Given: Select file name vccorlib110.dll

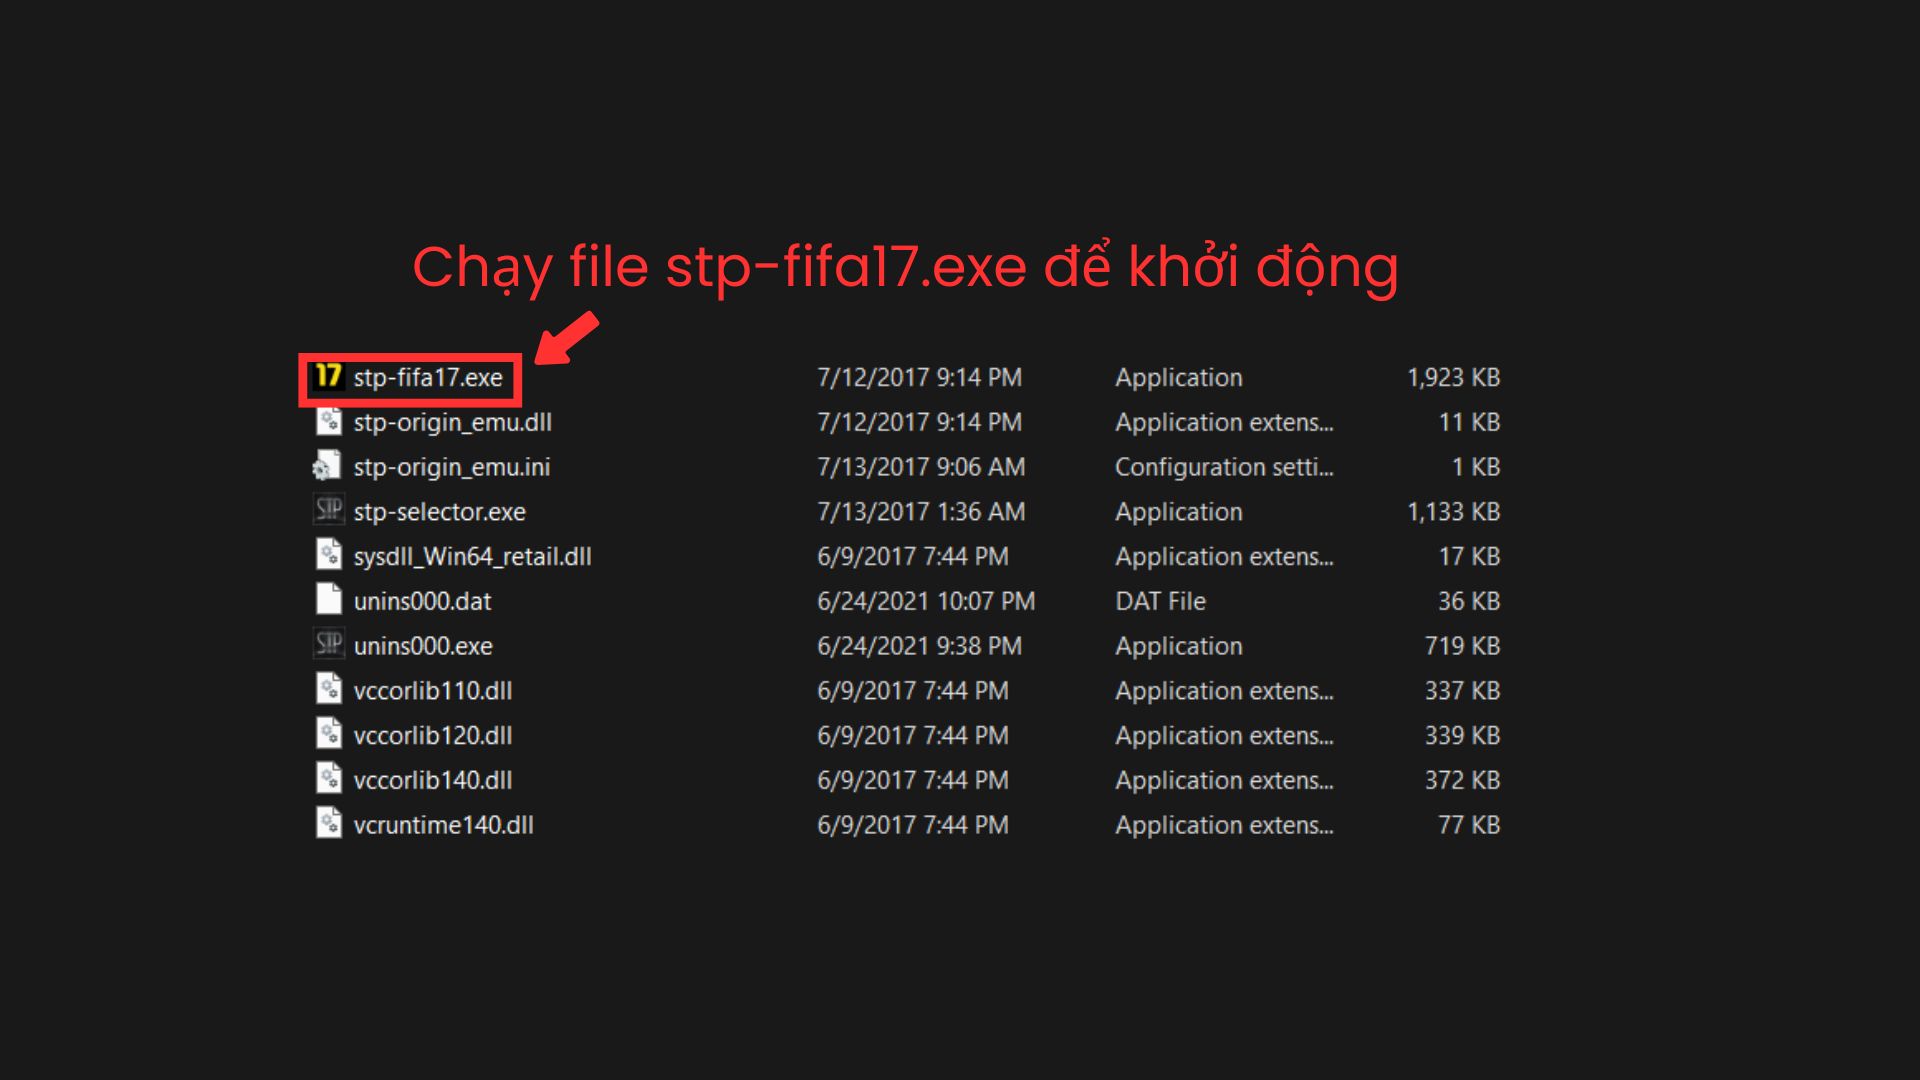Looking at the screenshot, I should tap(433, 691).
